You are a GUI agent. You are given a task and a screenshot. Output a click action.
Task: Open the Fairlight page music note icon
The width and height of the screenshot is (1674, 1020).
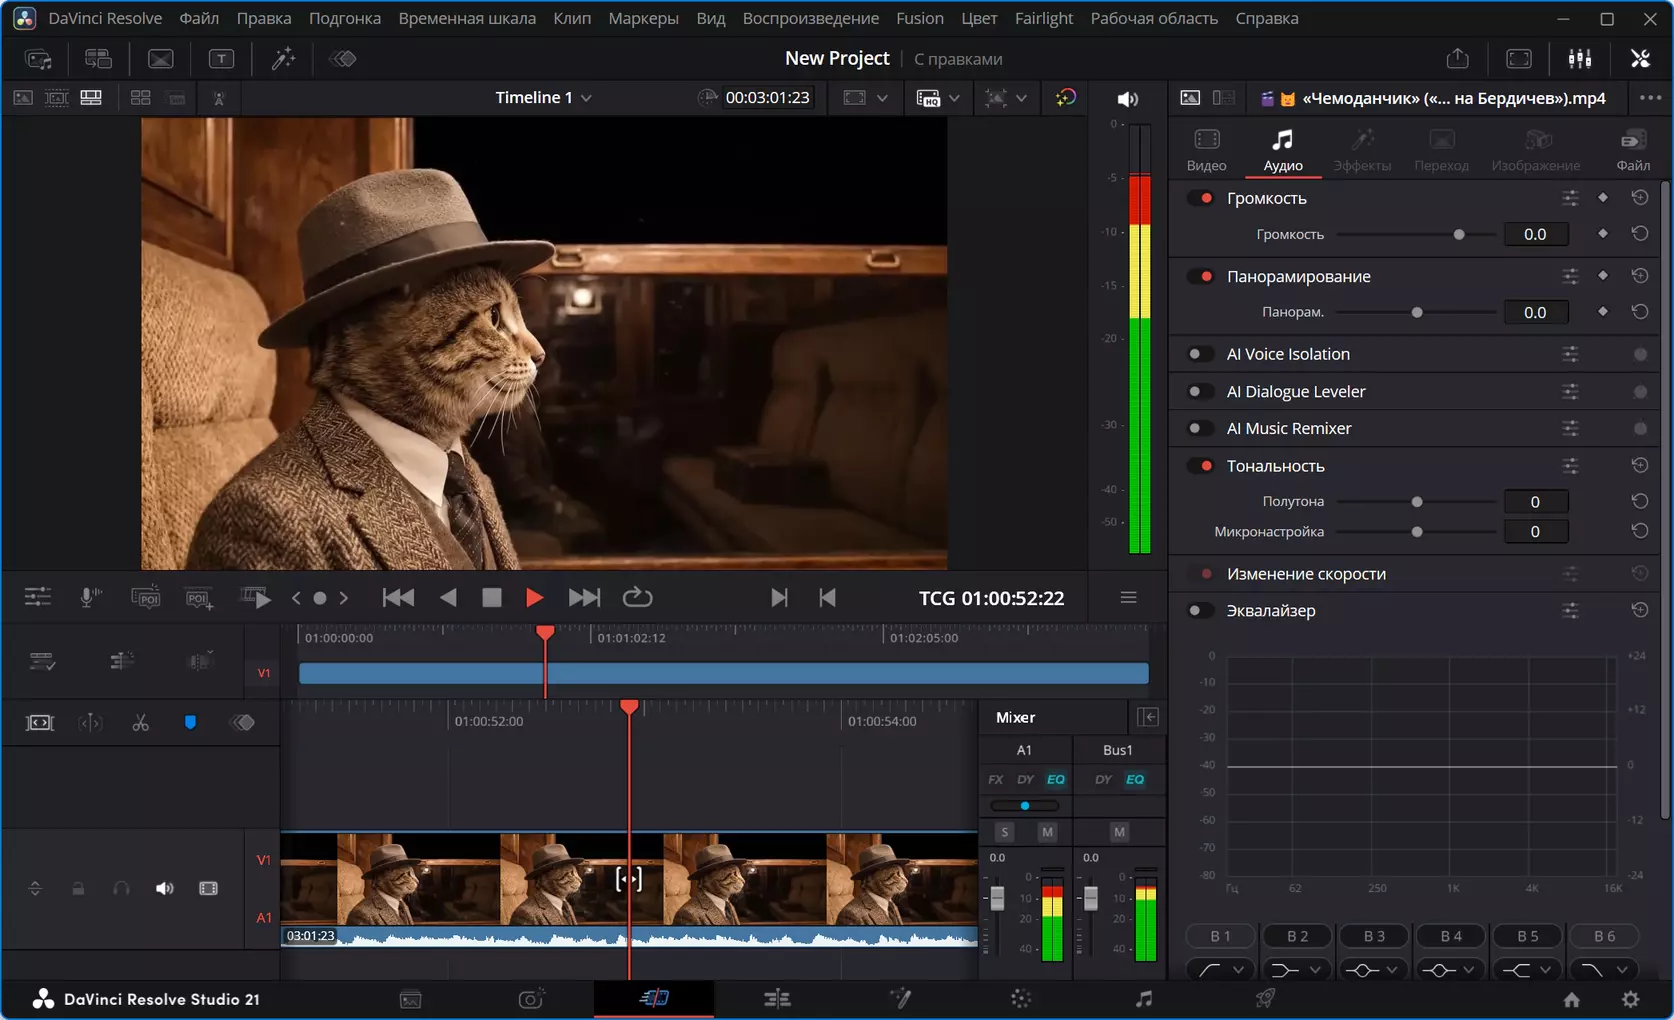[x=1144, y=998]
